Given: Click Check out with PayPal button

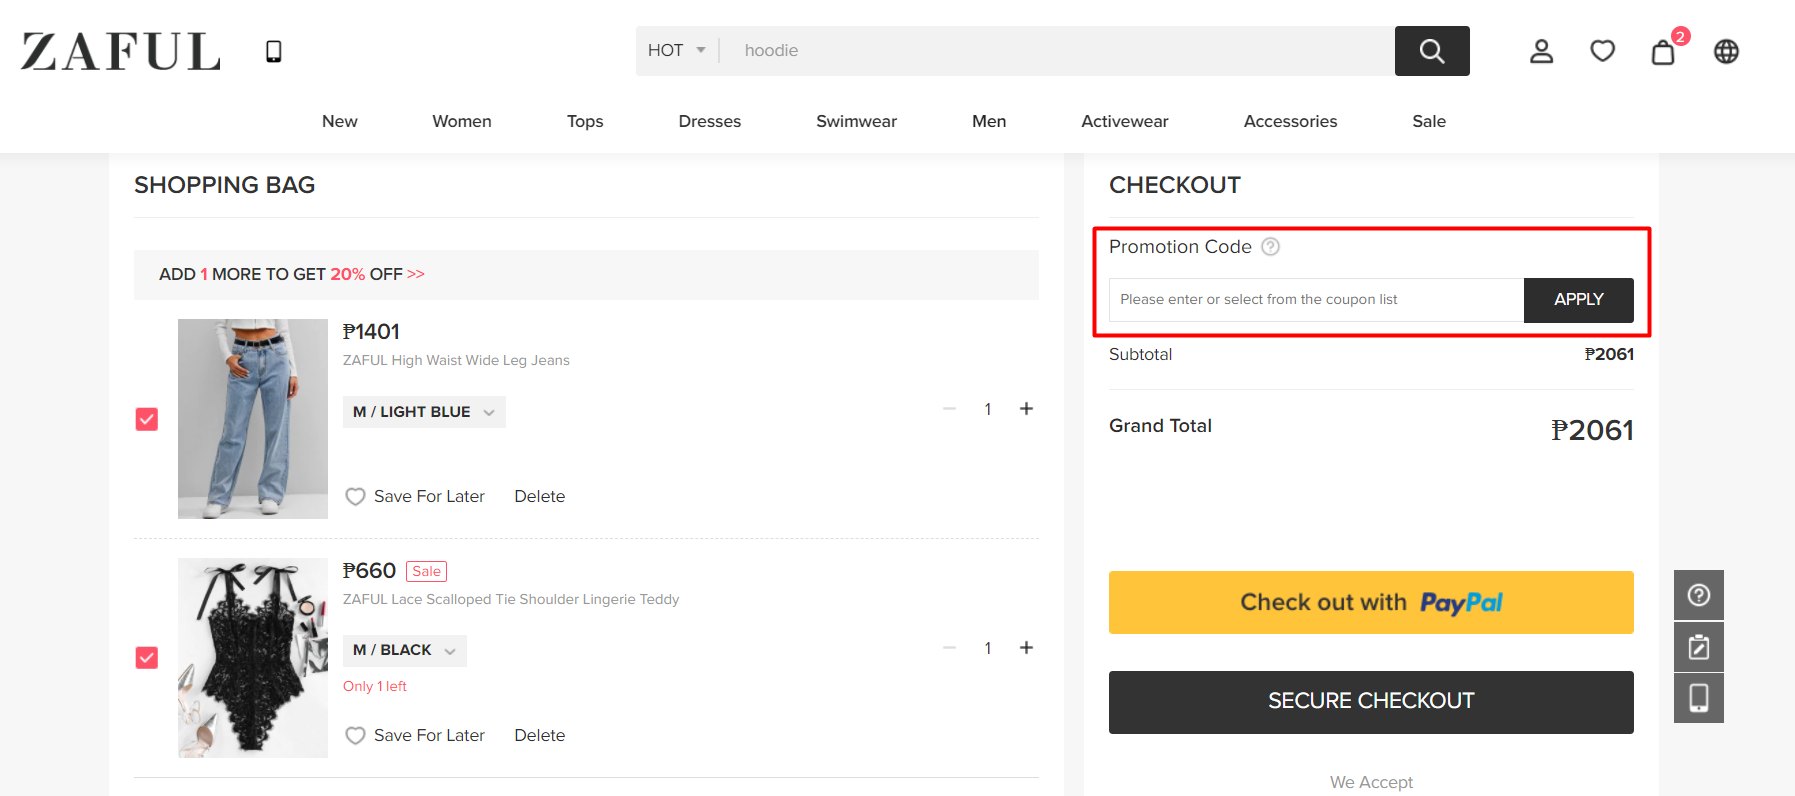Looking at the screenshot, I should (x=1371, y=602).
